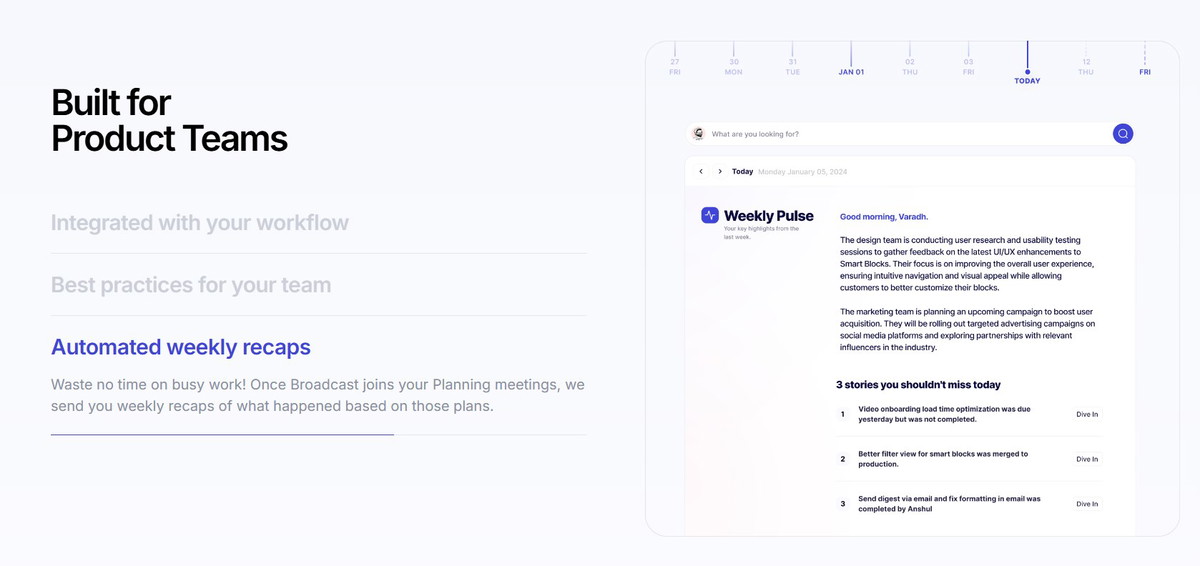
Task: Jump to JAN 01 on the timeline
Action: pos(851,72)
